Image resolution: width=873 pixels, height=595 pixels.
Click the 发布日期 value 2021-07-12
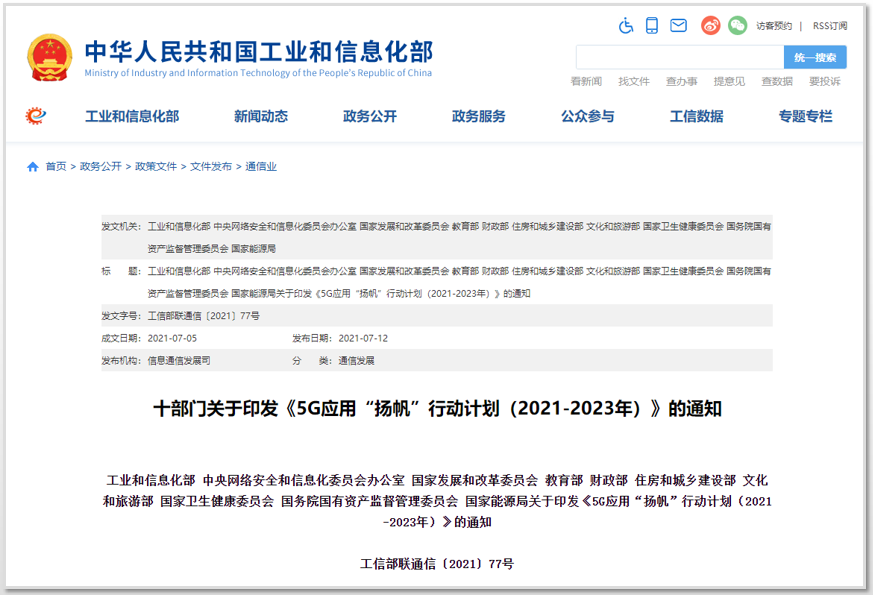coord(363,338)
